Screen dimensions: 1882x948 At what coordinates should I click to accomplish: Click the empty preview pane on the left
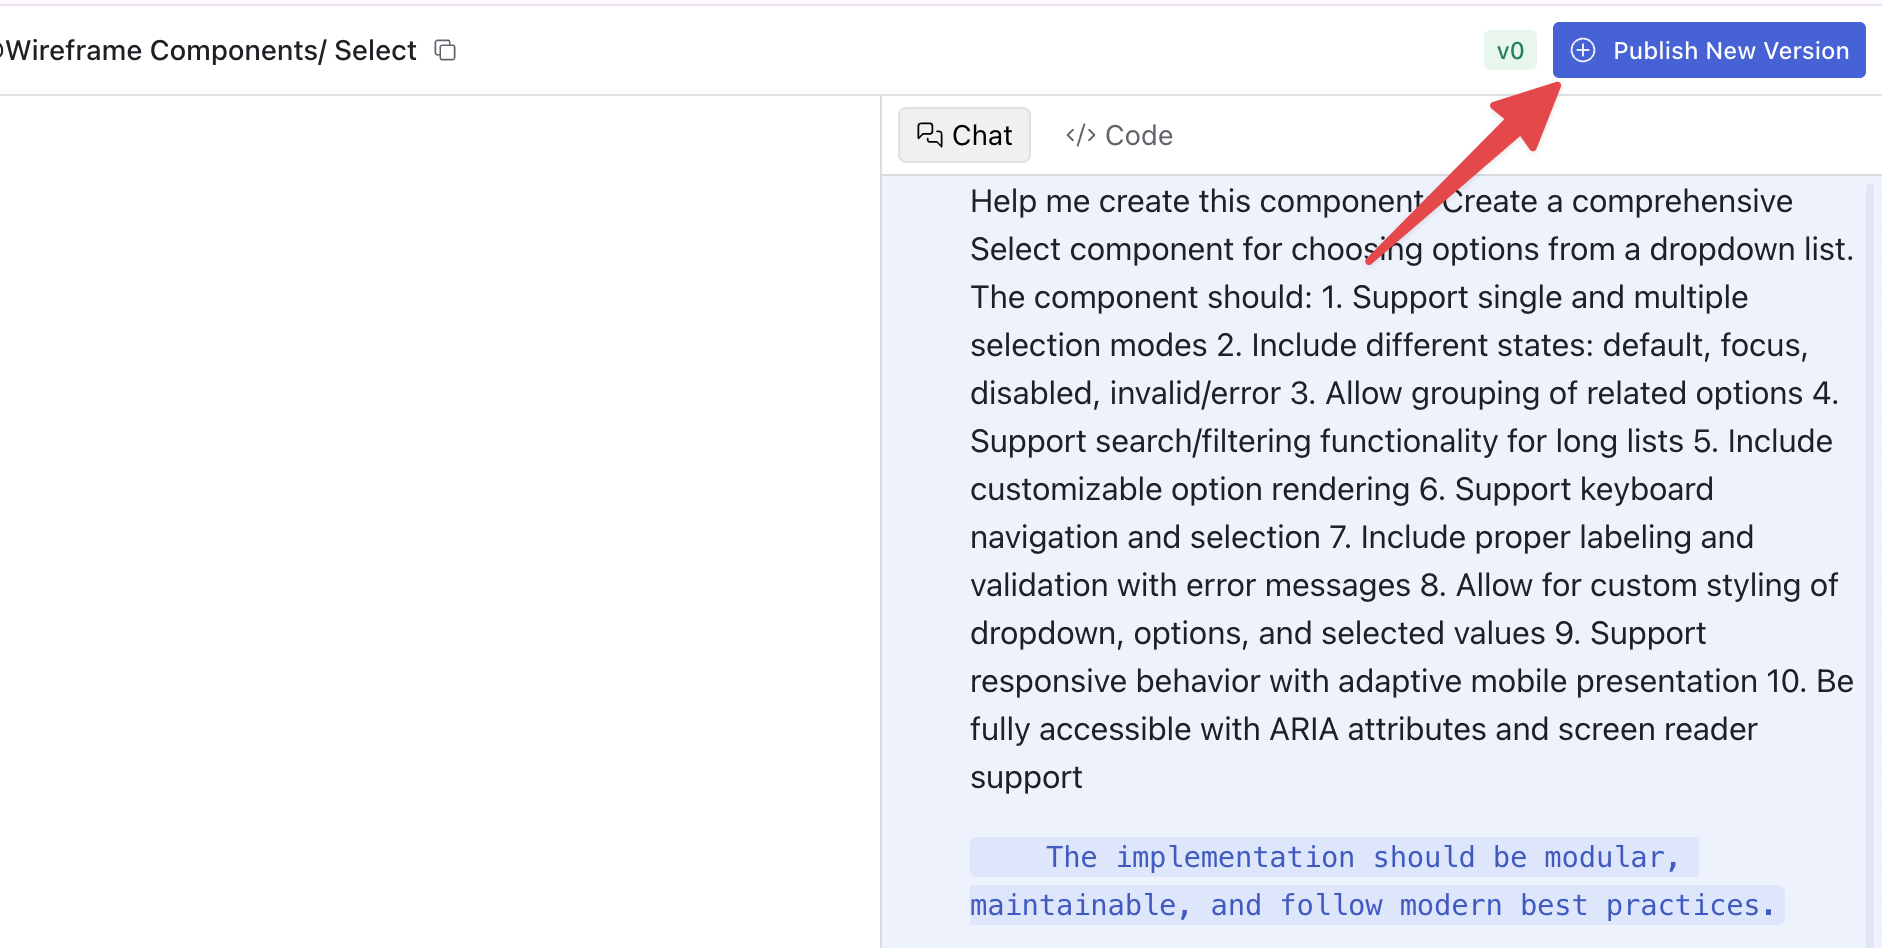pyautogui.click(x=440, y=522)
